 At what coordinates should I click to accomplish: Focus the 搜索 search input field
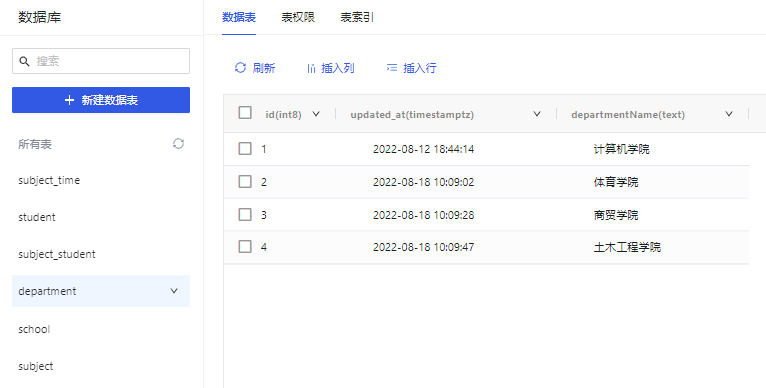tap(101, 61)
